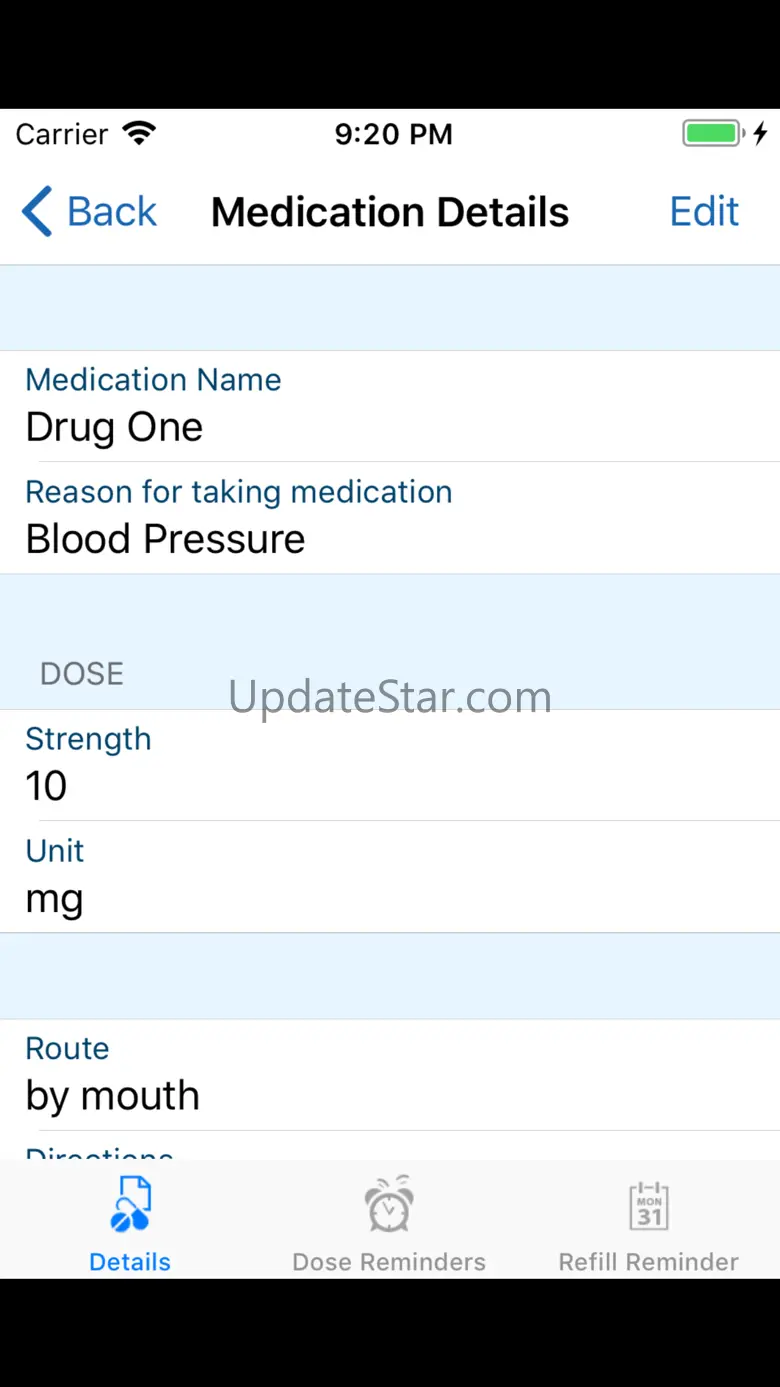The image size is (780, 1387).
Task: Tap the Unit value mg
Action: (x=54, y=898)
